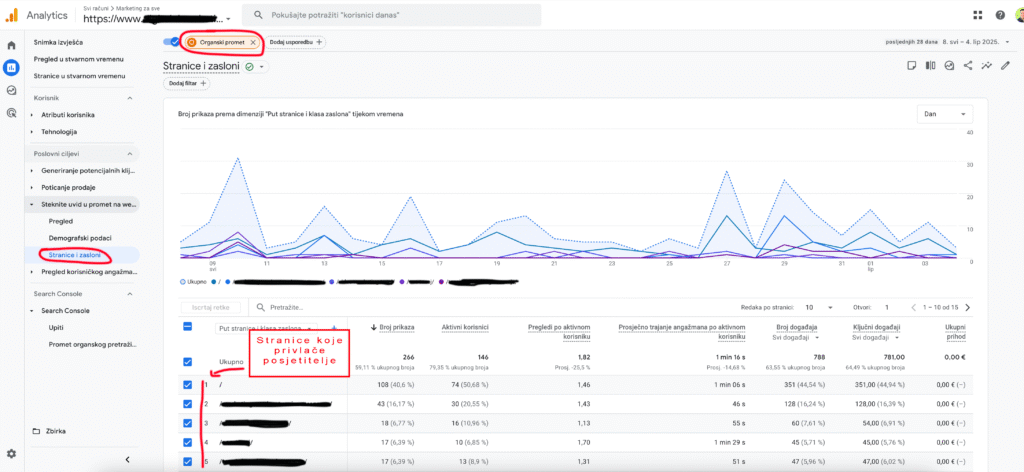Uncheck the Ukupno row checkbox

(188, 362)
